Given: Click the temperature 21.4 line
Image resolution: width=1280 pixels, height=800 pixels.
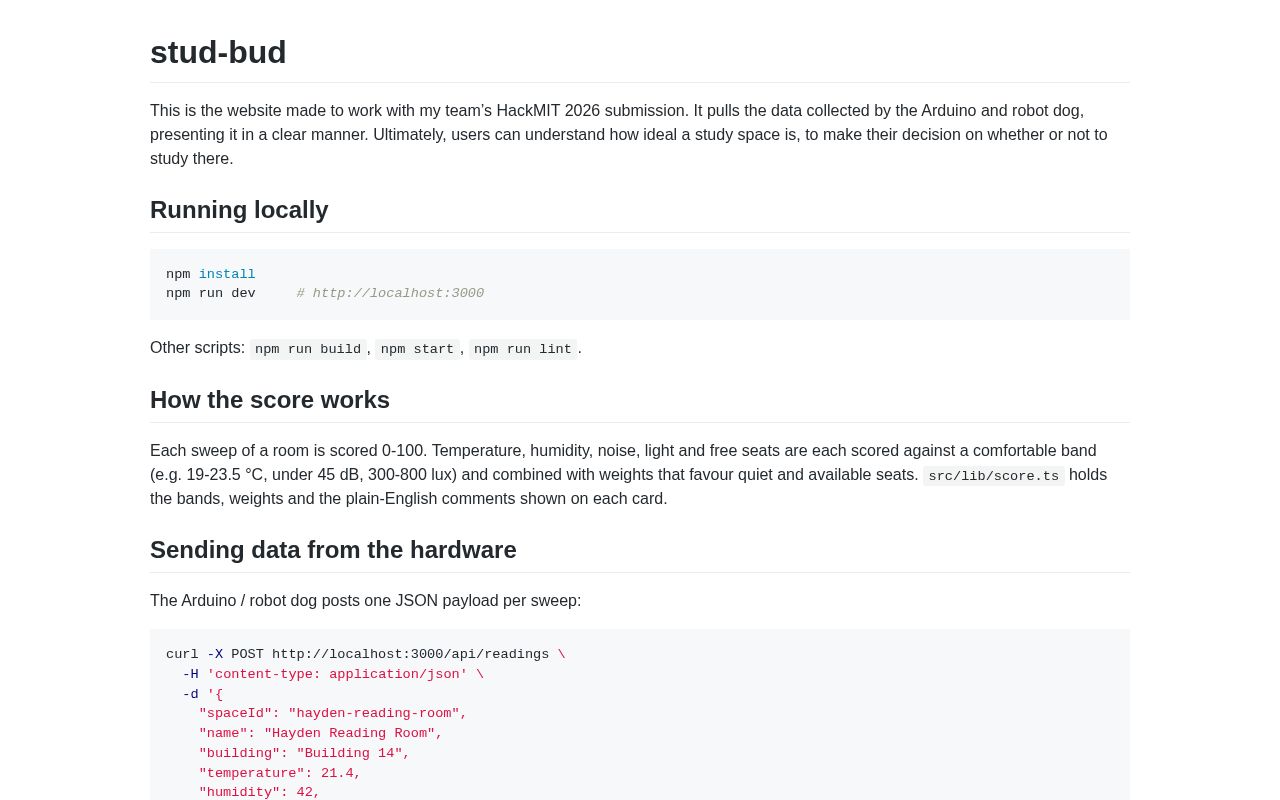Looking at the screenshot, I should click(280, 774).
